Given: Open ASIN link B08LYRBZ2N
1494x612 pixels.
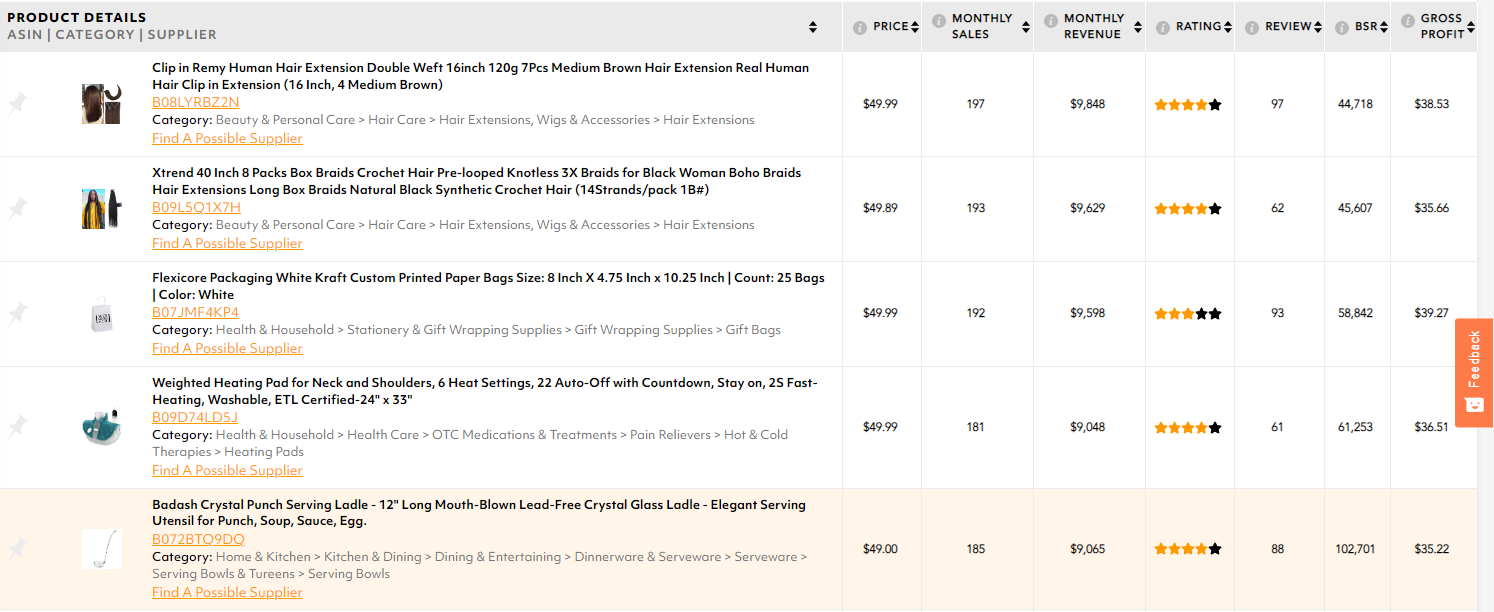Looking at the screenshot, I should click(x=196, y=102).
